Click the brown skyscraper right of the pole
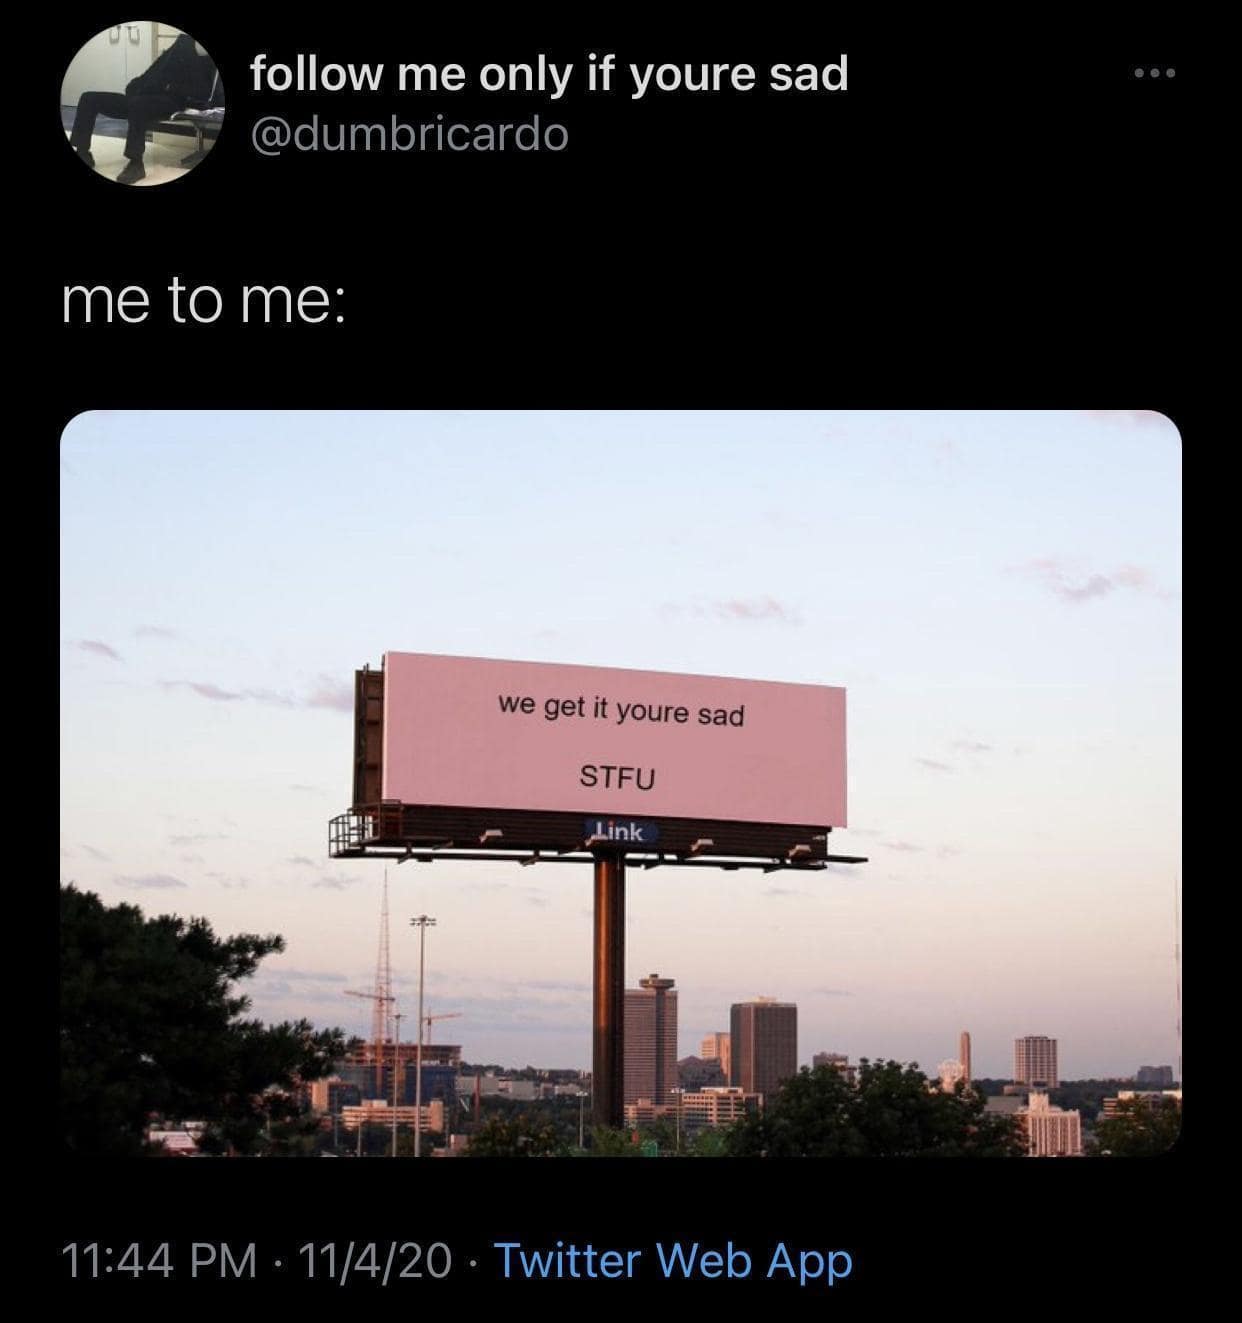 [x=763, y=1045]
